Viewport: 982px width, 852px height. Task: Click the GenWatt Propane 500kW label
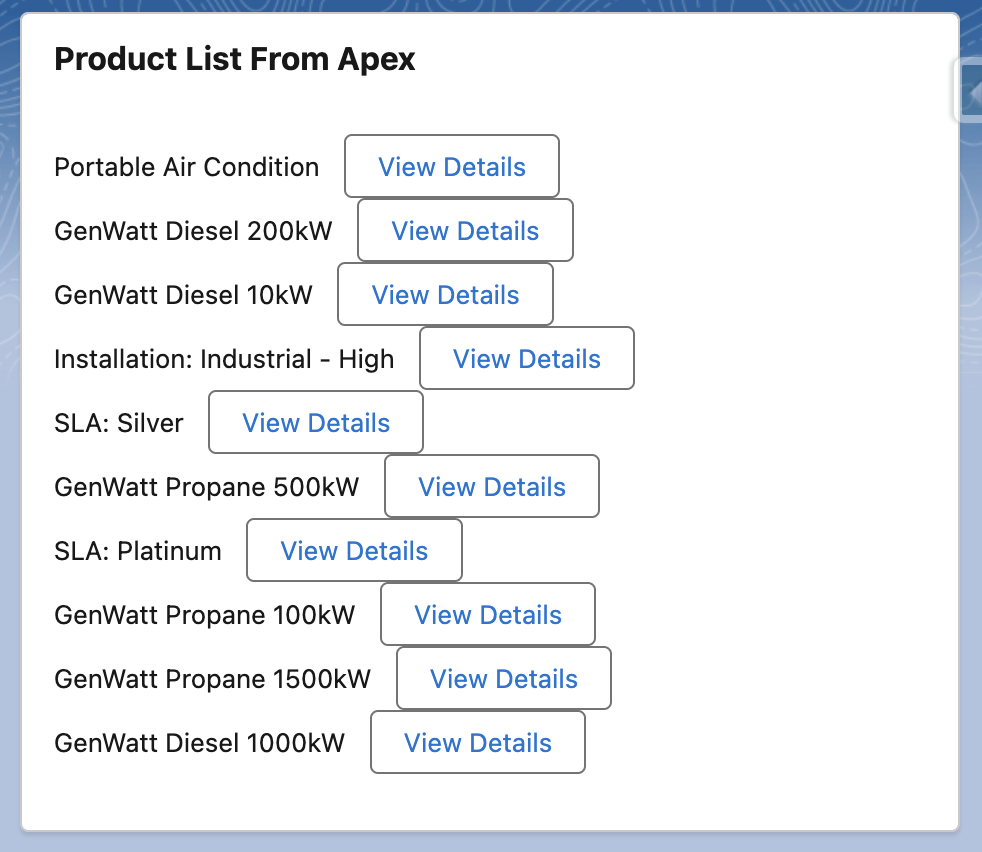(207, 487)
